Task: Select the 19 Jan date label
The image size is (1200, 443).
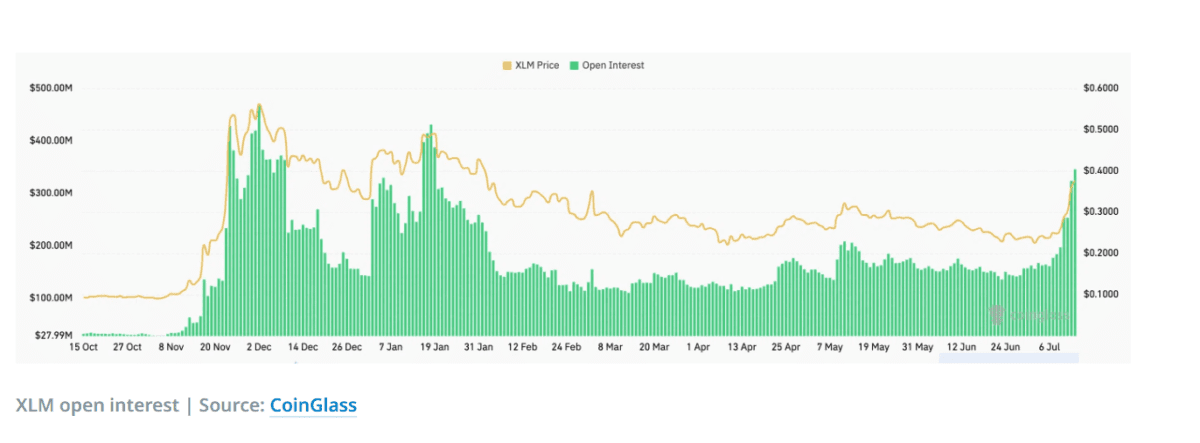Action: [x=434, y=347]
